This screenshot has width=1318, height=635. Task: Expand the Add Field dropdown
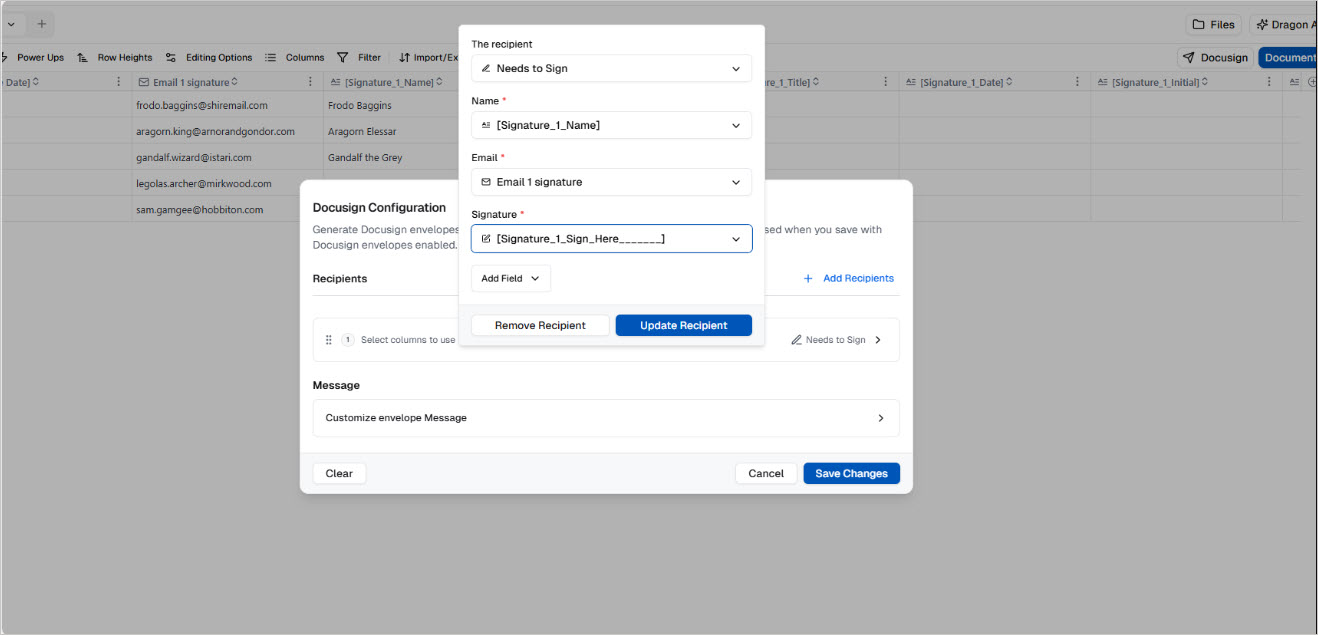[510, 278]
